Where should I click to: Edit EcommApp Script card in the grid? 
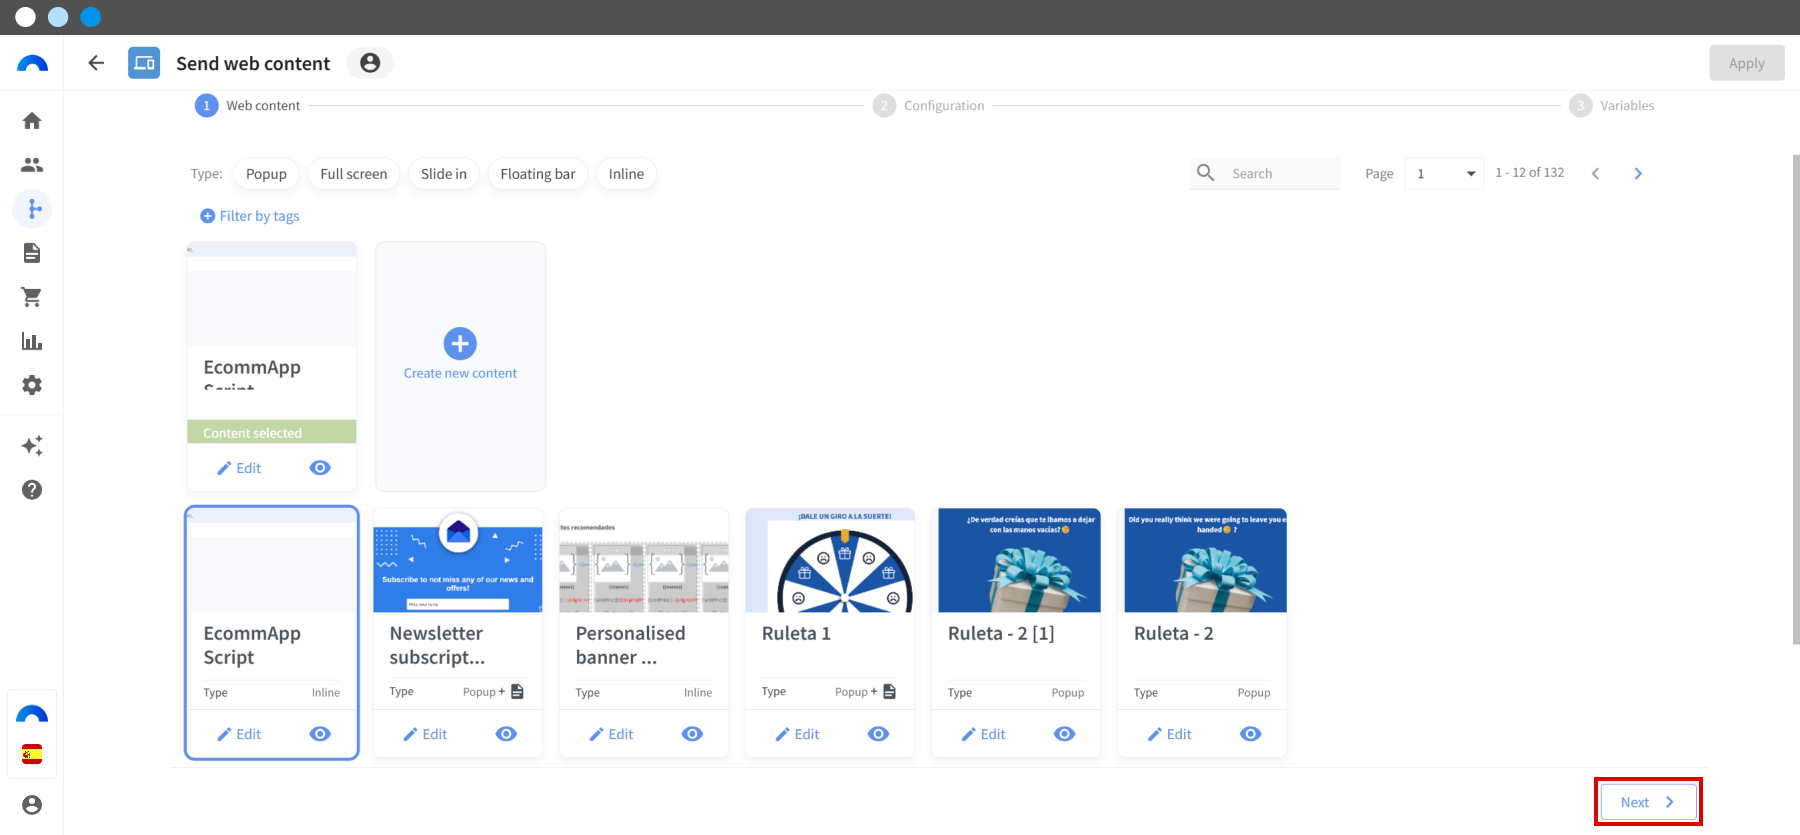coord(240,734)
